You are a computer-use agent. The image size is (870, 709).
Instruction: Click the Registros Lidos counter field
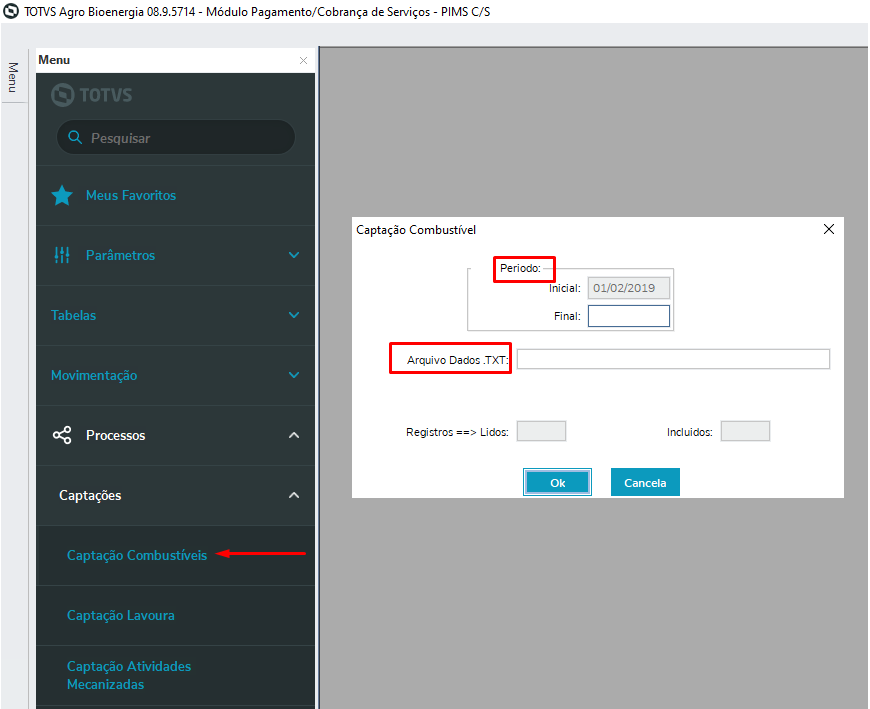click(x=541, y=431)
